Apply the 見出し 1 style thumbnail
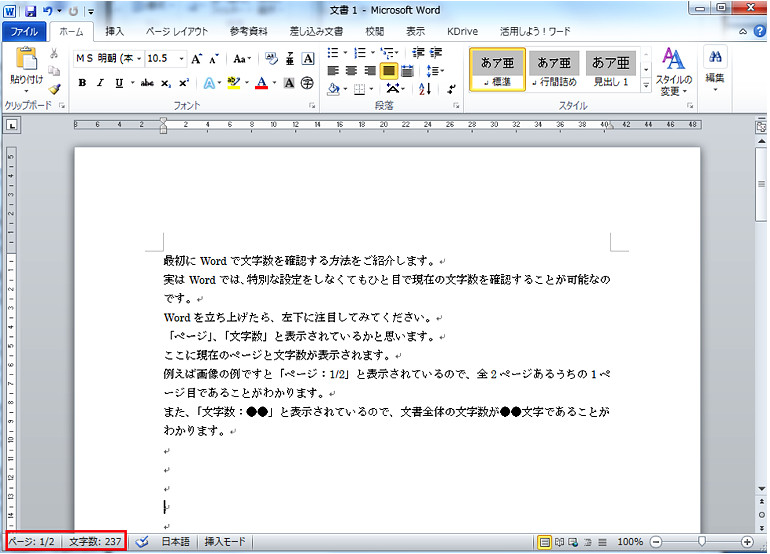This screenshot has height=554, width=770. coord(610,69)
